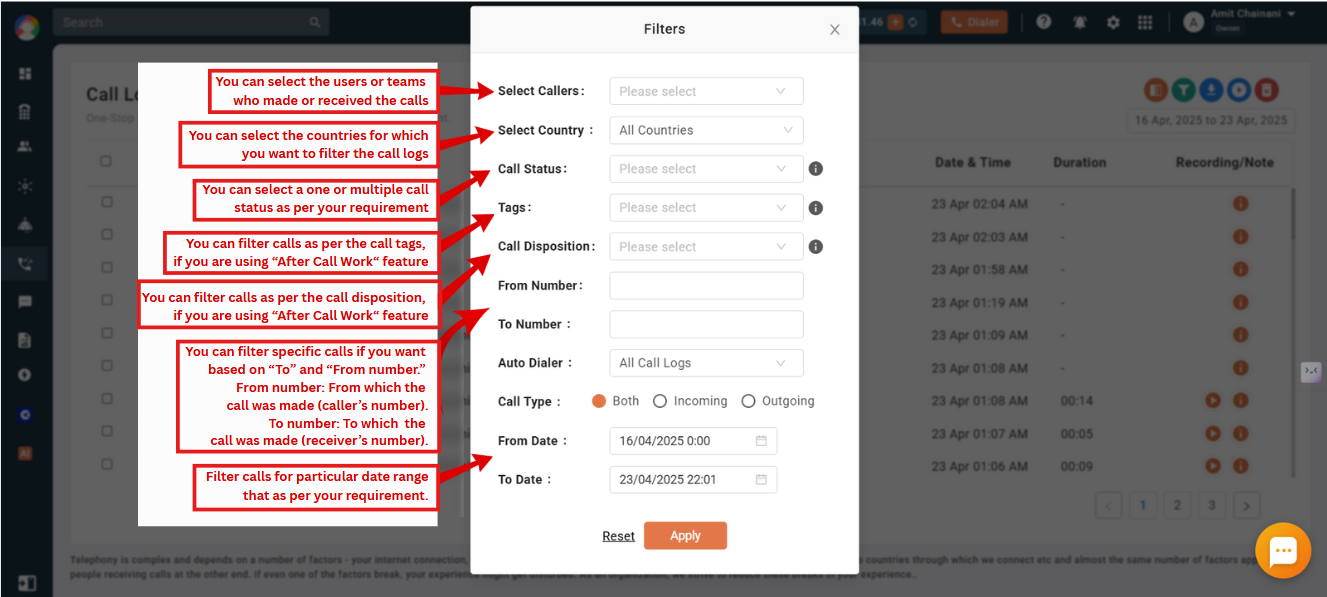The image size is (1327, 597).
Task: Go to page 3 of call logs
Action: 1212,505
